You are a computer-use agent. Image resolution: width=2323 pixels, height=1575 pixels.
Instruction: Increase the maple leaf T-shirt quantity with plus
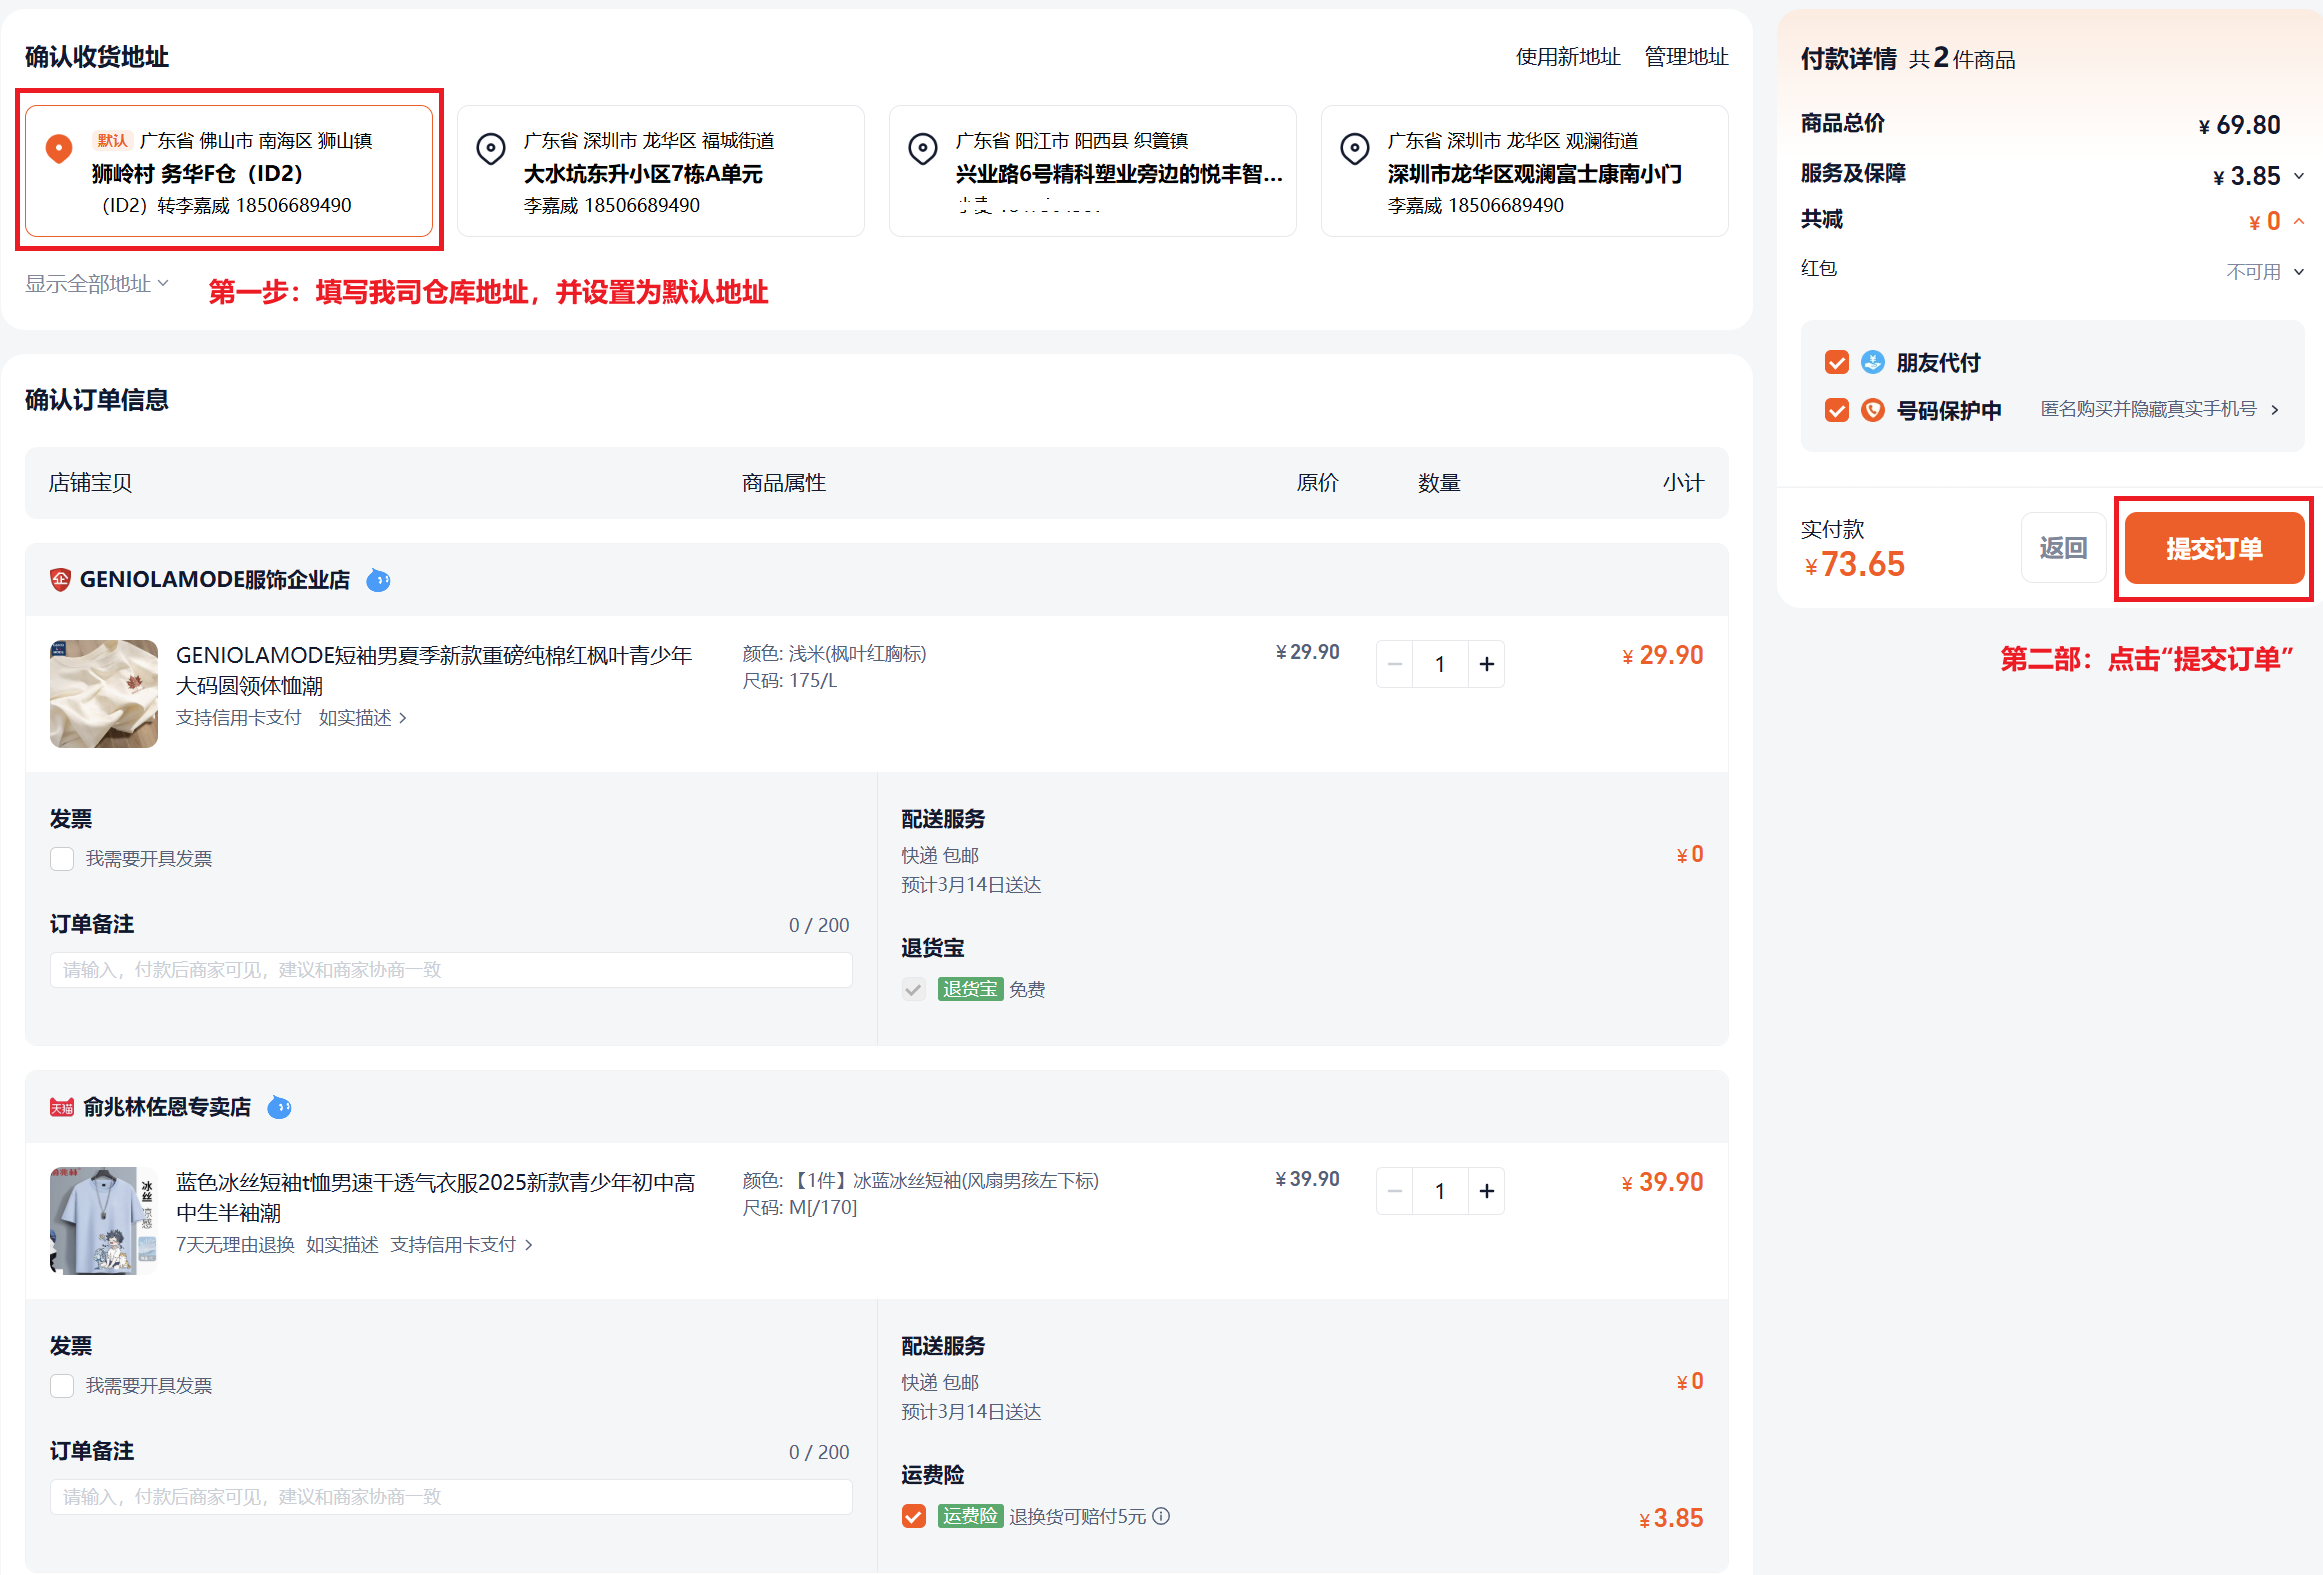(x=1486, y=664)
